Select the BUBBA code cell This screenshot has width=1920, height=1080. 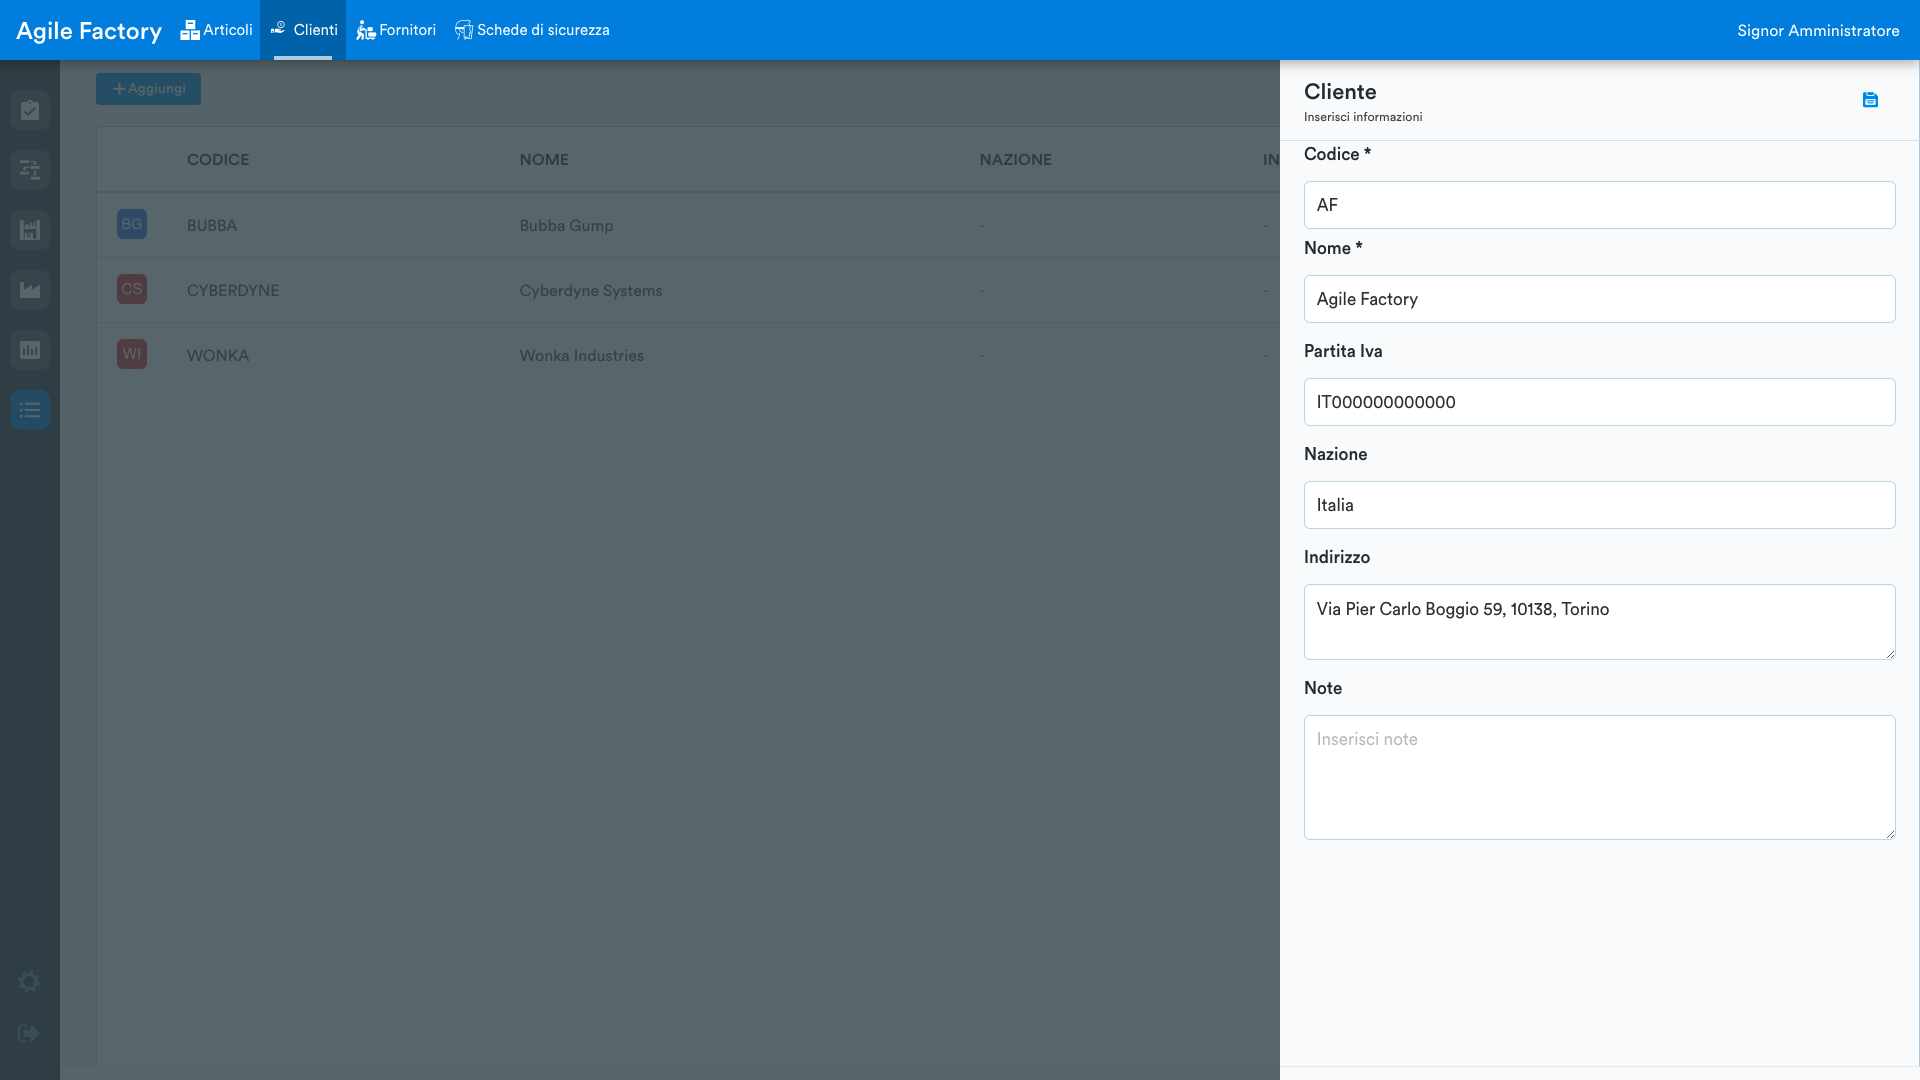(212, 226)
